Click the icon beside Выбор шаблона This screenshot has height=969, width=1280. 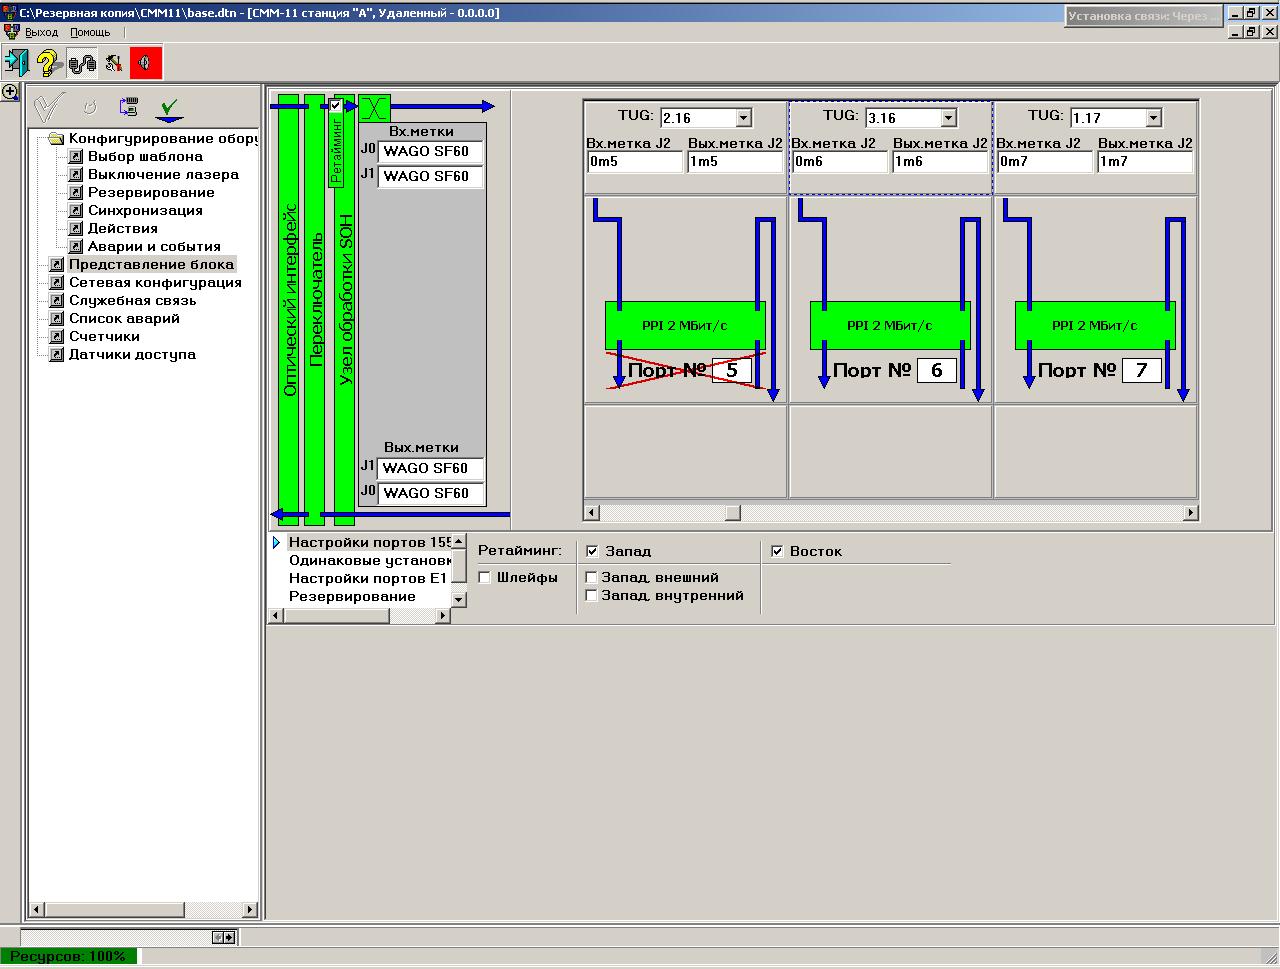coord(75,157)
